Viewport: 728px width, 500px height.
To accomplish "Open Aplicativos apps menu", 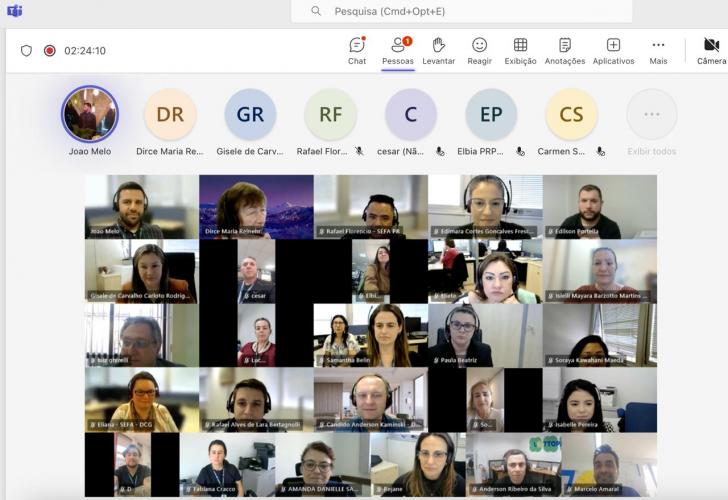I will tap(613, 50).
